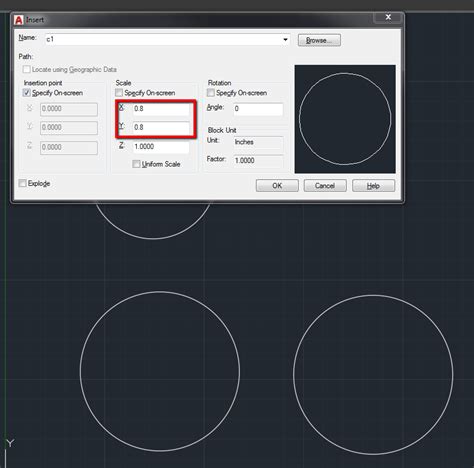Click the Scale X input field
474x468 pixels.
pos(161,109)
